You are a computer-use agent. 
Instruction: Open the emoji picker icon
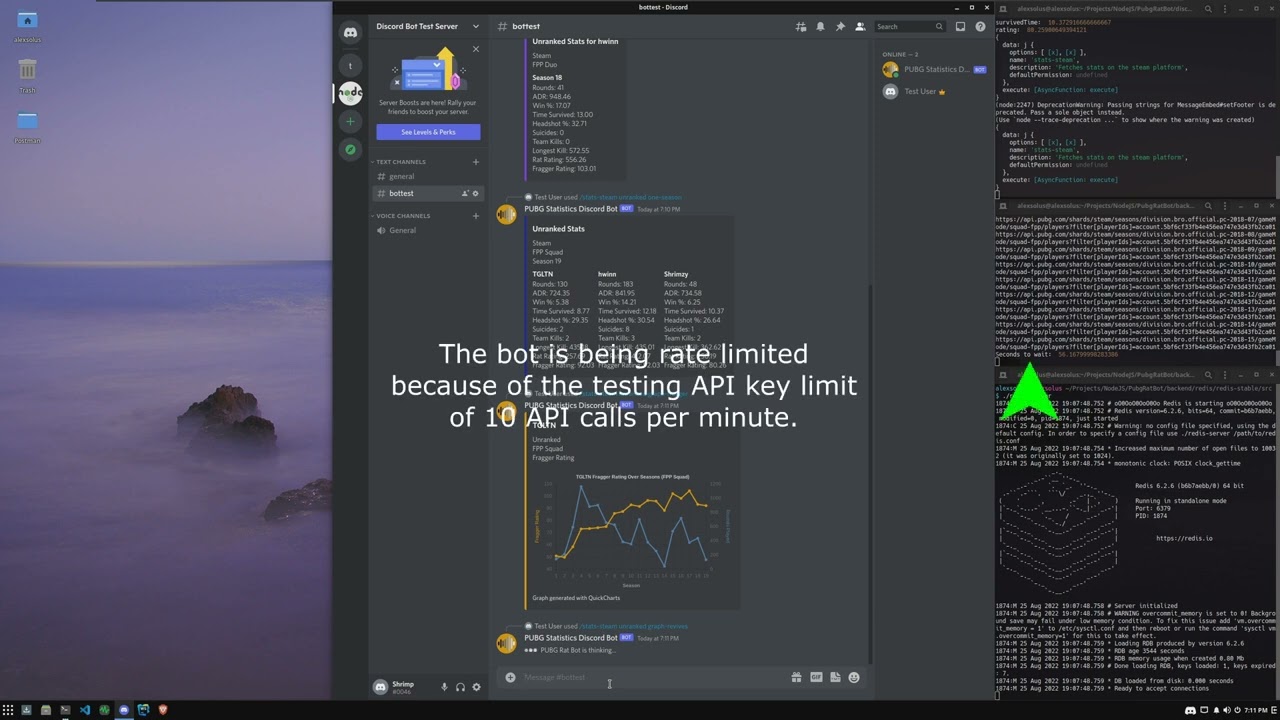pyautogui.click(x=854, y=677)
